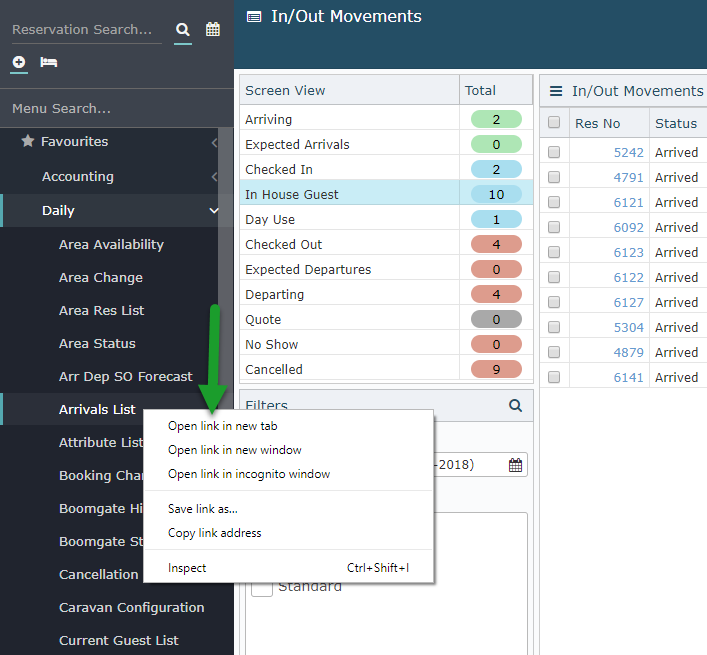This screenshot has width=707, height=655.
Task: Choose Open link in incognito window
Action: pos(249,474)
